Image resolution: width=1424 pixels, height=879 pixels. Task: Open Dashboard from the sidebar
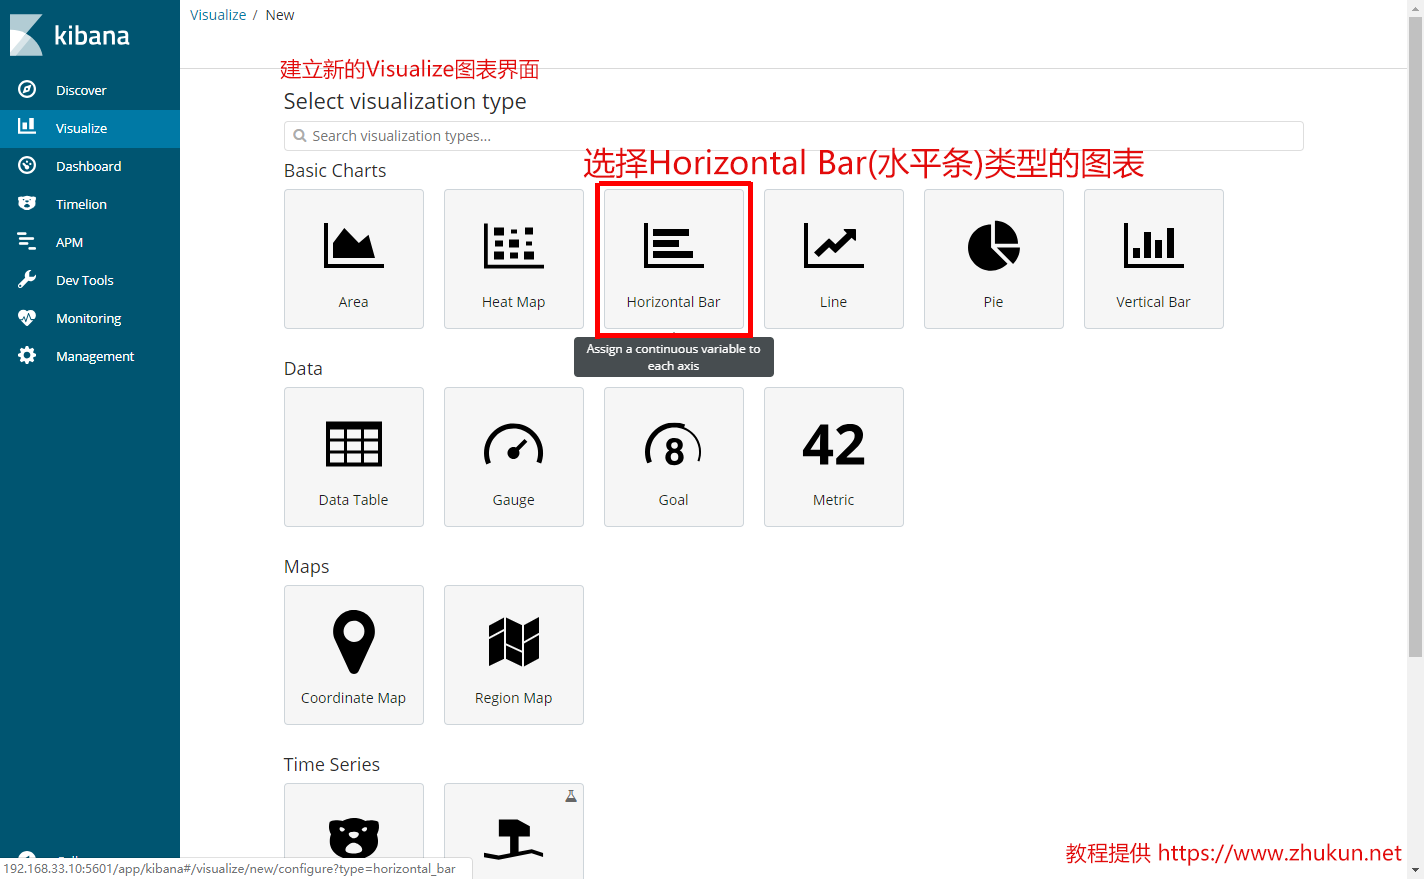pyautogui.click(x=90, y=166)
